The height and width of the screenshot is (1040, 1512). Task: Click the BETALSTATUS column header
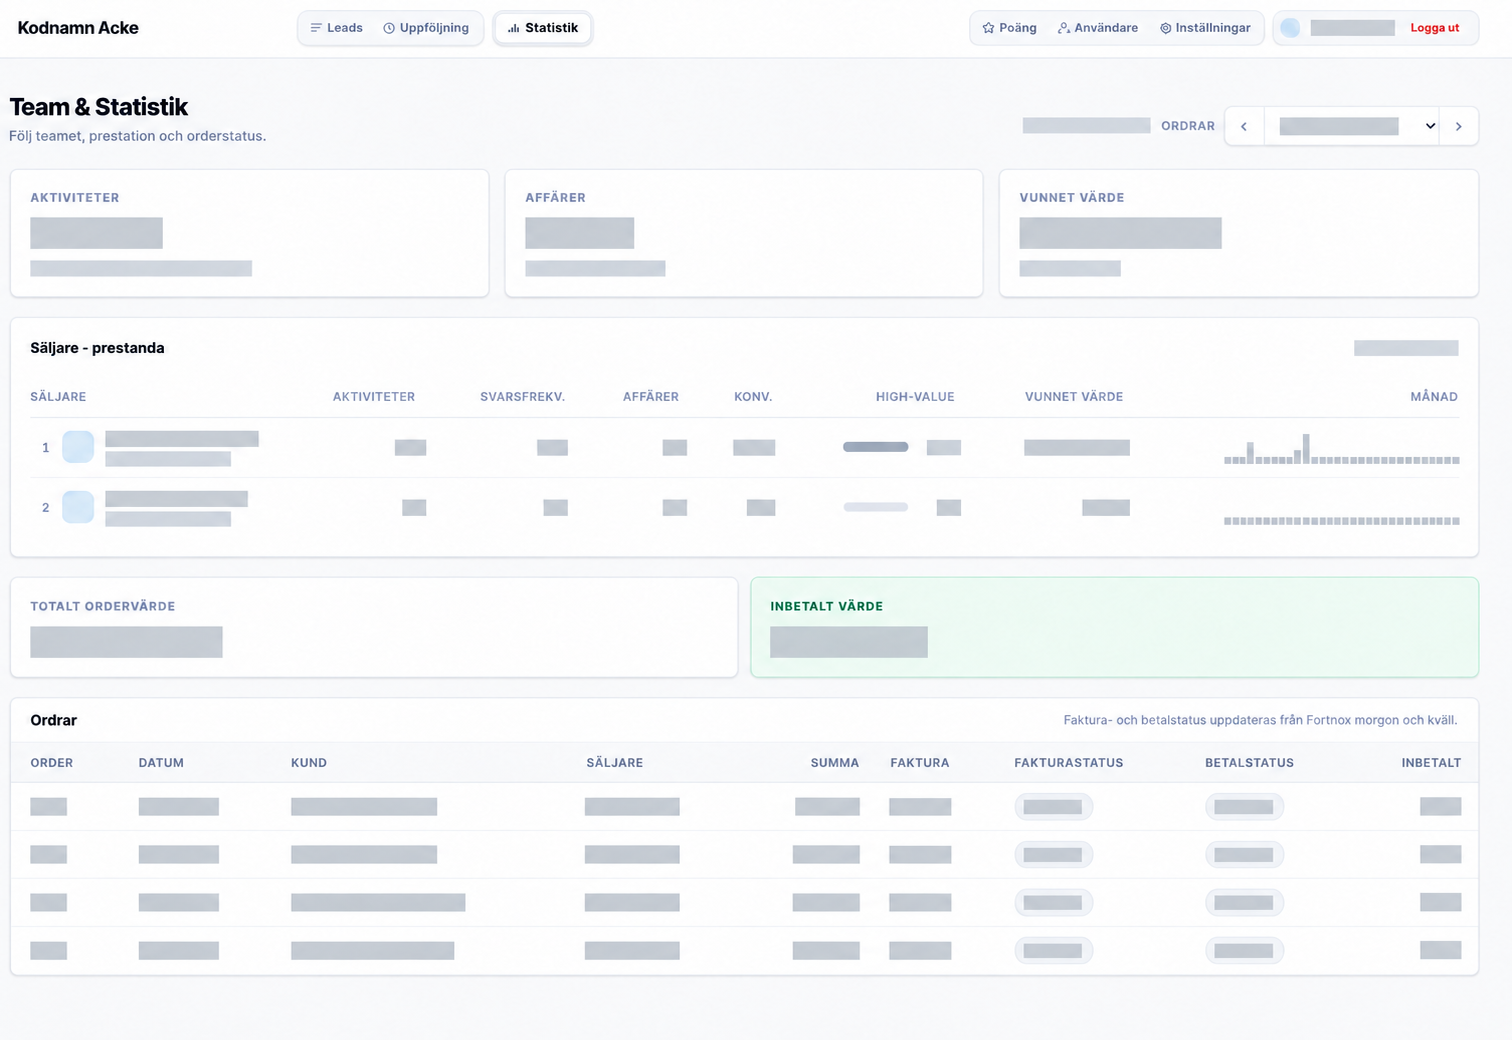1249,762
